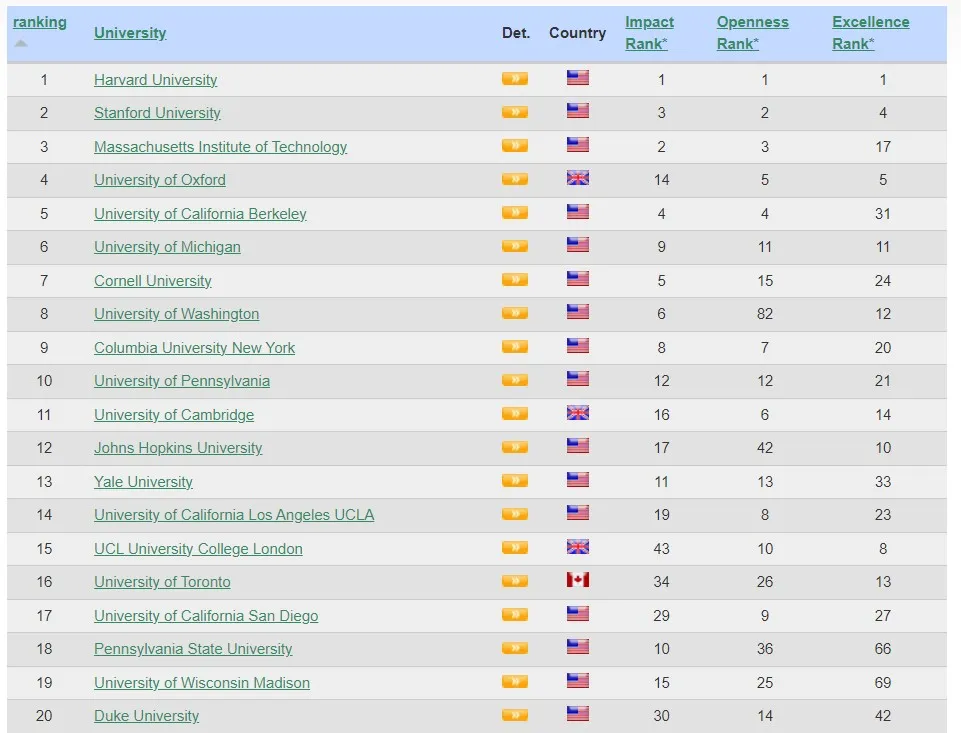
Task: Click the ranking sort arrow indicator
Action: click(x=21, y=43)
